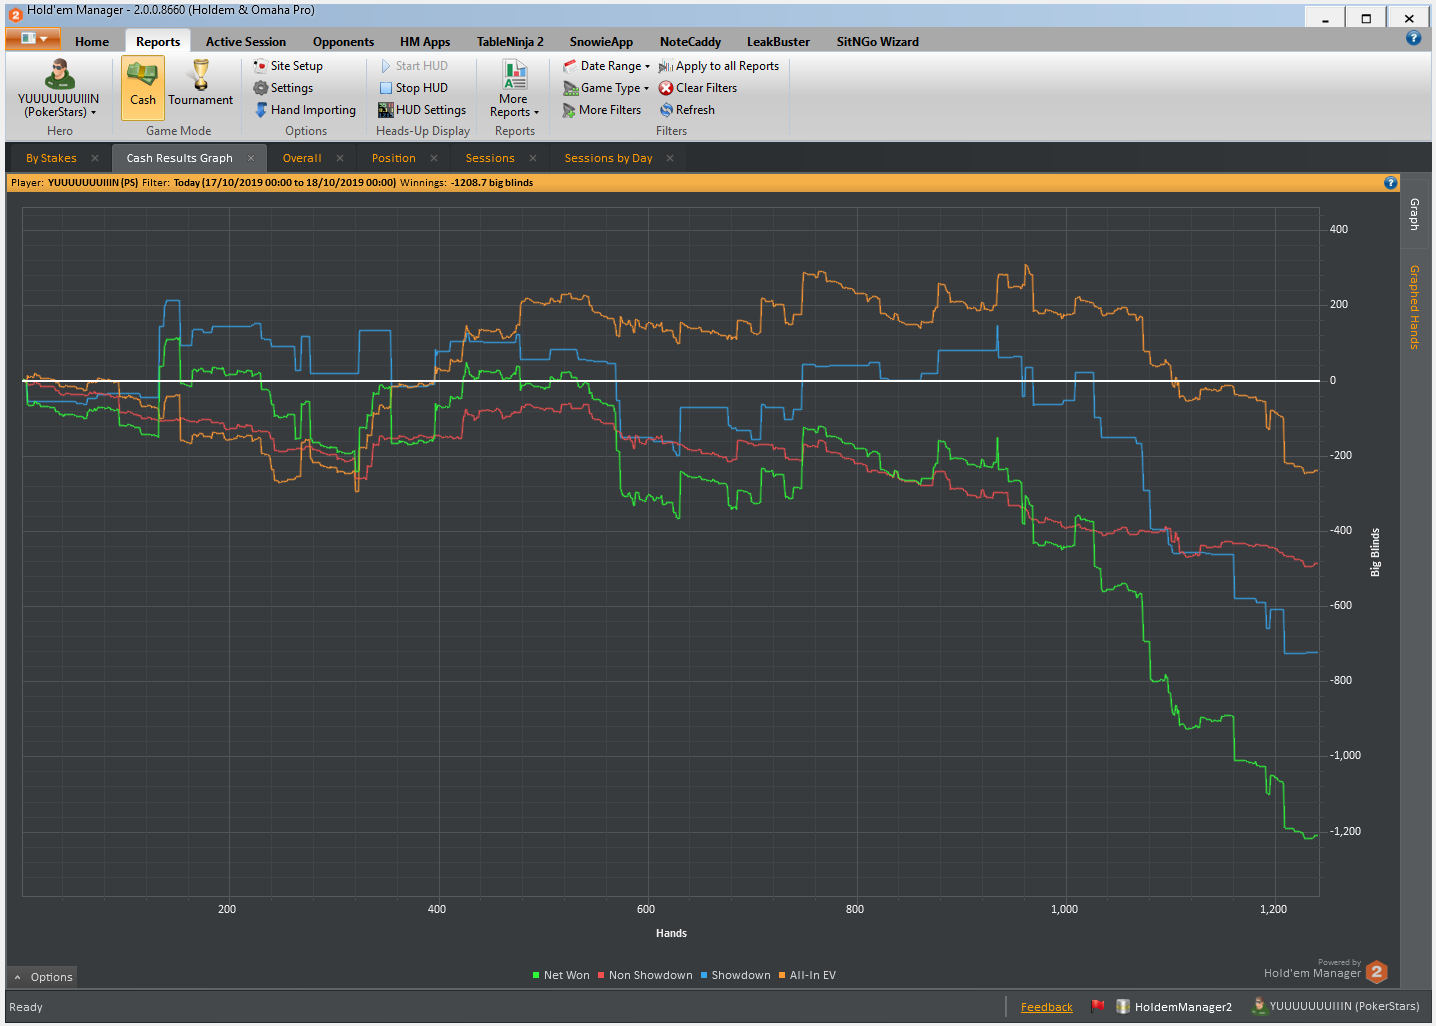
Task: Click the Hold'em Manager 2 logo
Action: click(1377, 971)
